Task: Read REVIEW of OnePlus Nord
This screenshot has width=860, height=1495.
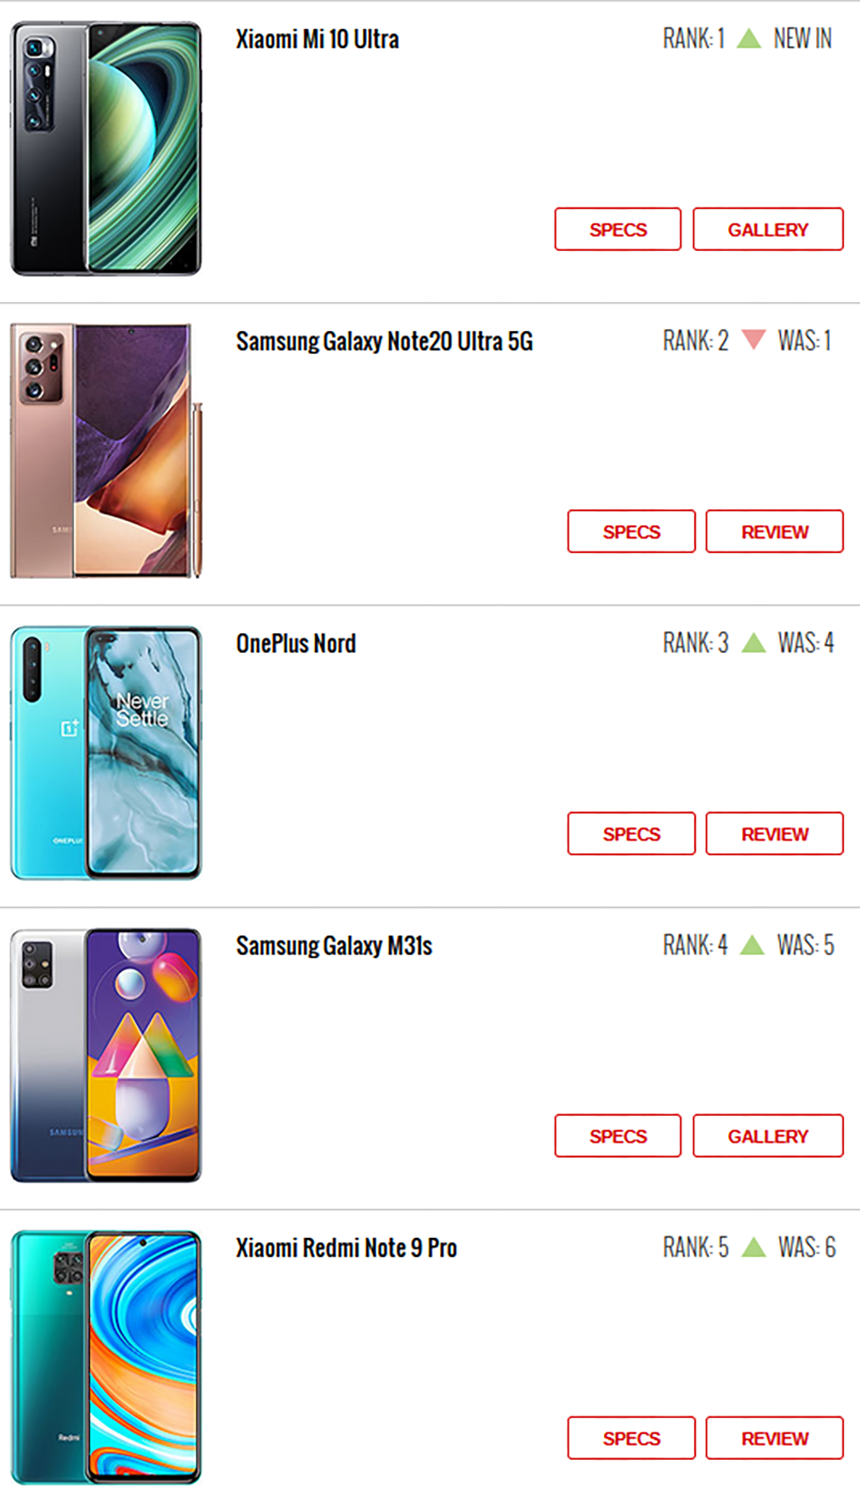Action: click(775, 833)
